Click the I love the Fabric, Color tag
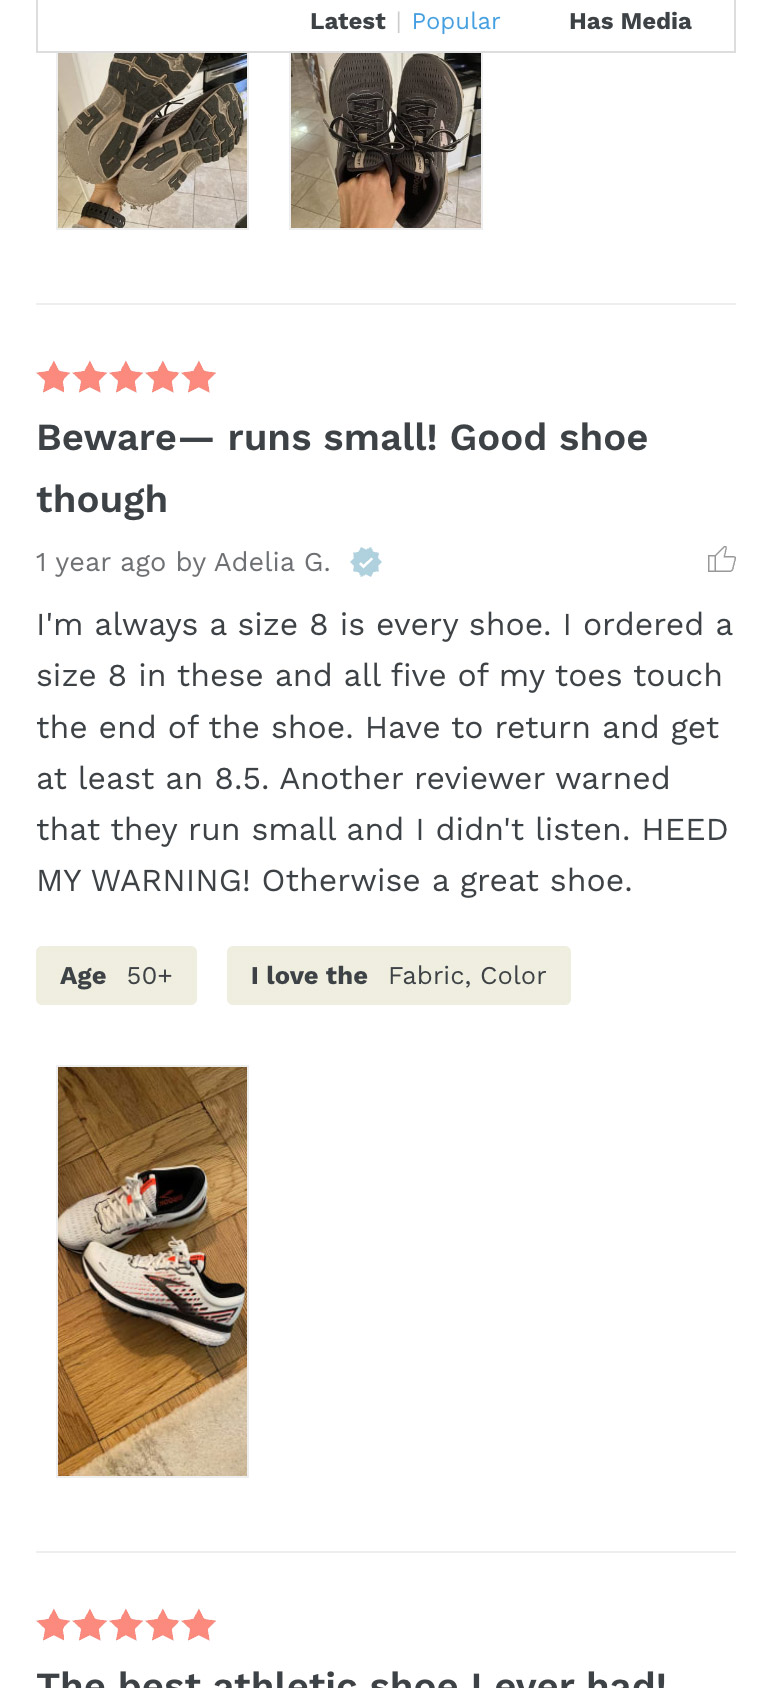This screenshot has width=774, height=1688. [398, 975]
